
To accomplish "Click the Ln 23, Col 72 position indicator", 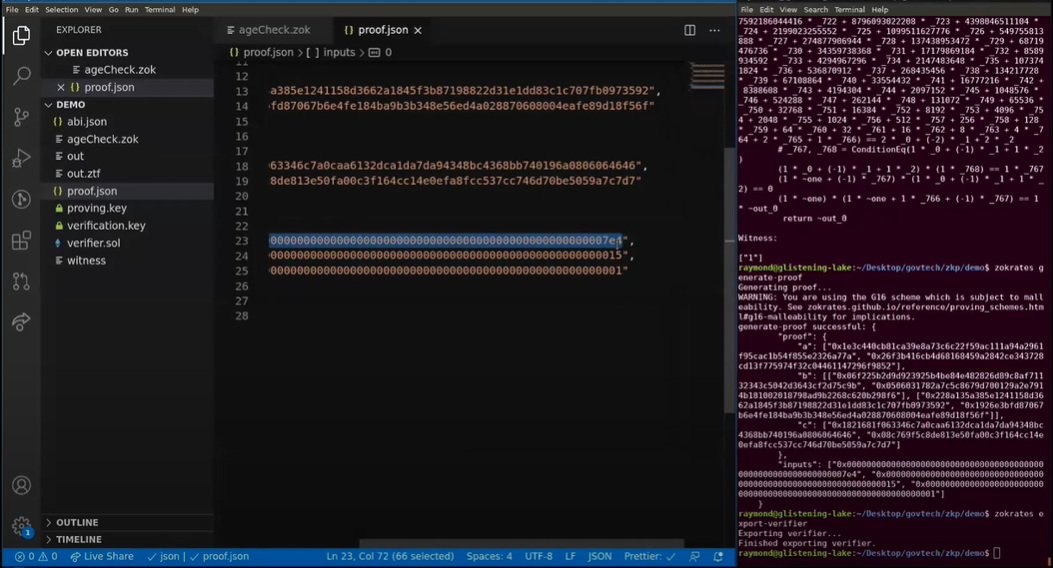I will pyautogui.click(x=390, y=557).
